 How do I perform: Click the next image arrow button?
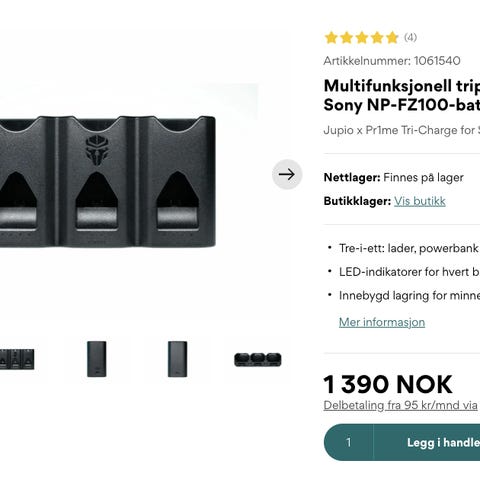click(287, 174)
